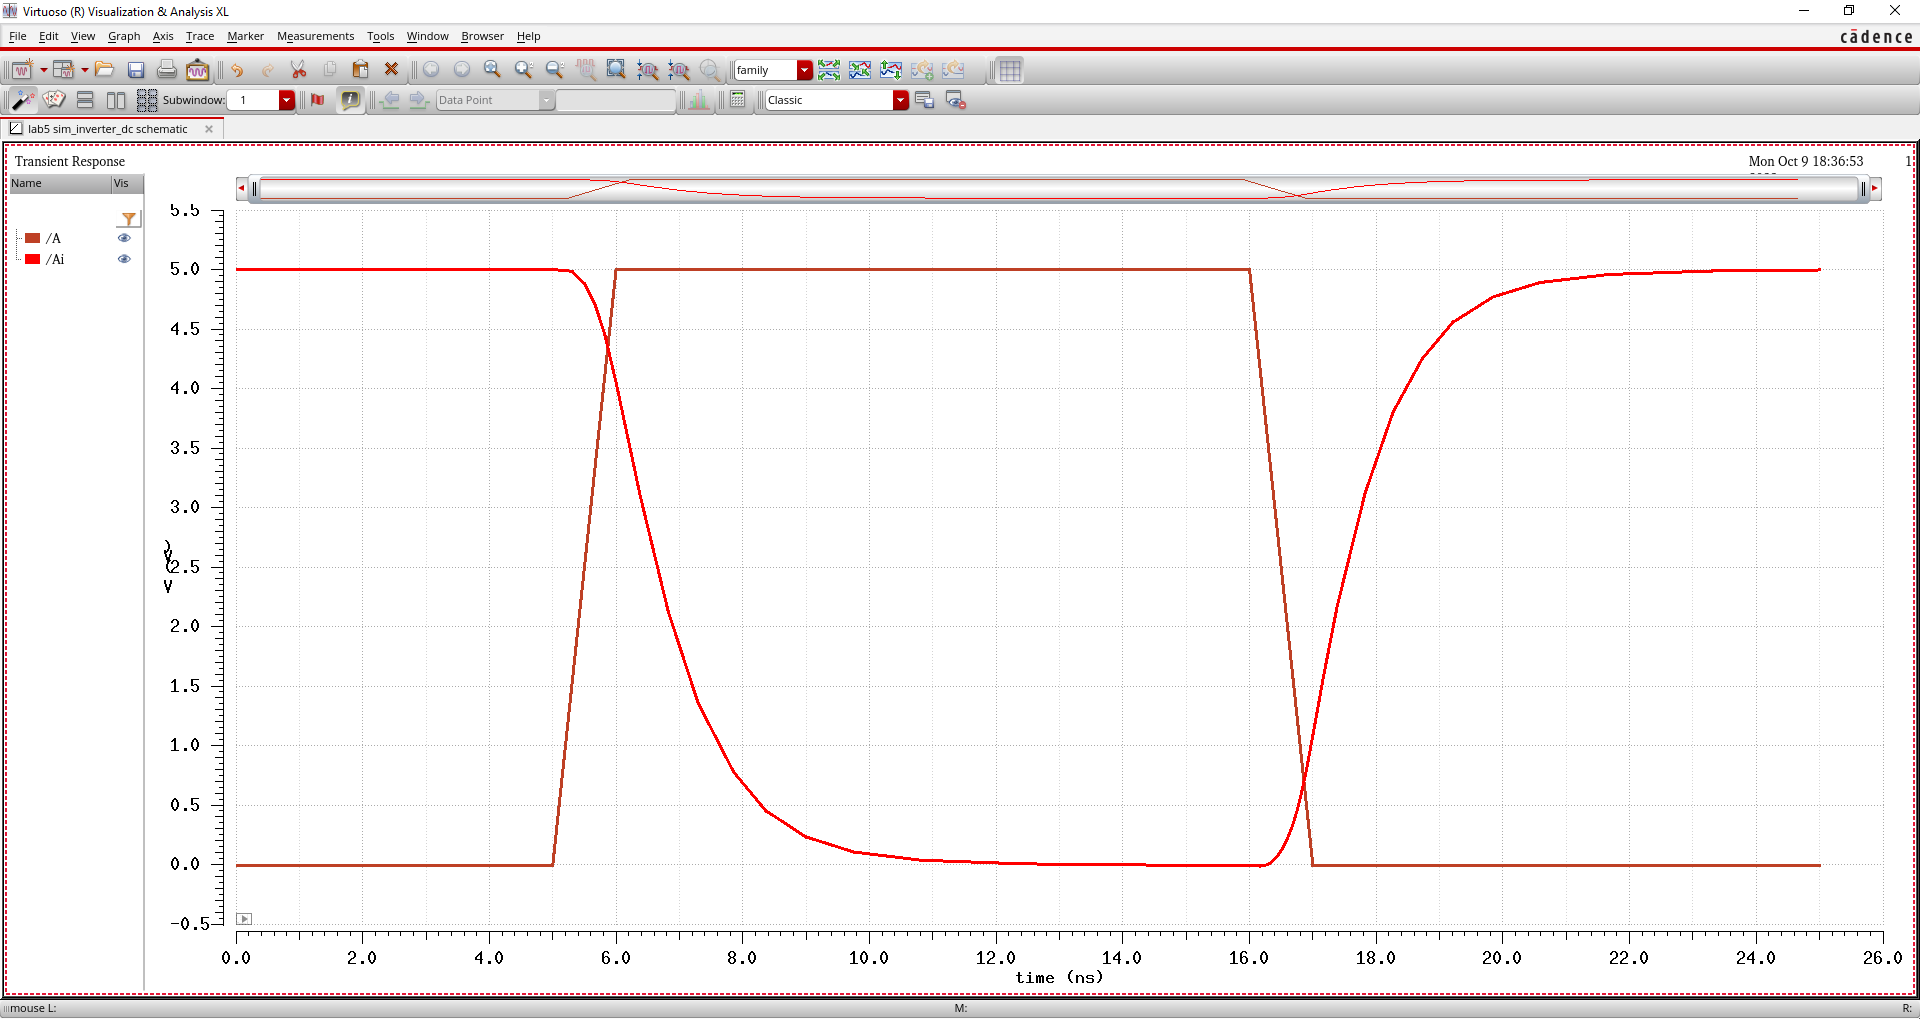This screenshot has height=1019, width=1920.
Task: Open the Browser menu
Action: point(482,36)
